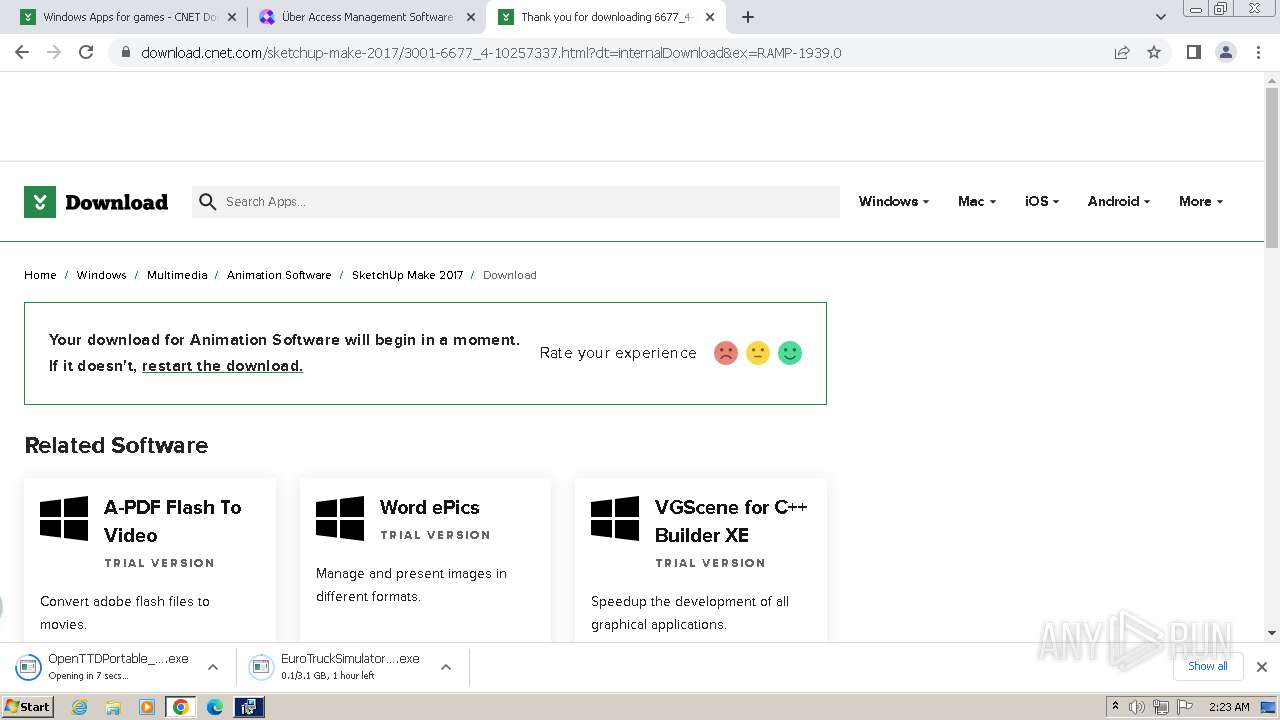Close the Thank you for downloading tab
1280x720 pixels.
710,17
